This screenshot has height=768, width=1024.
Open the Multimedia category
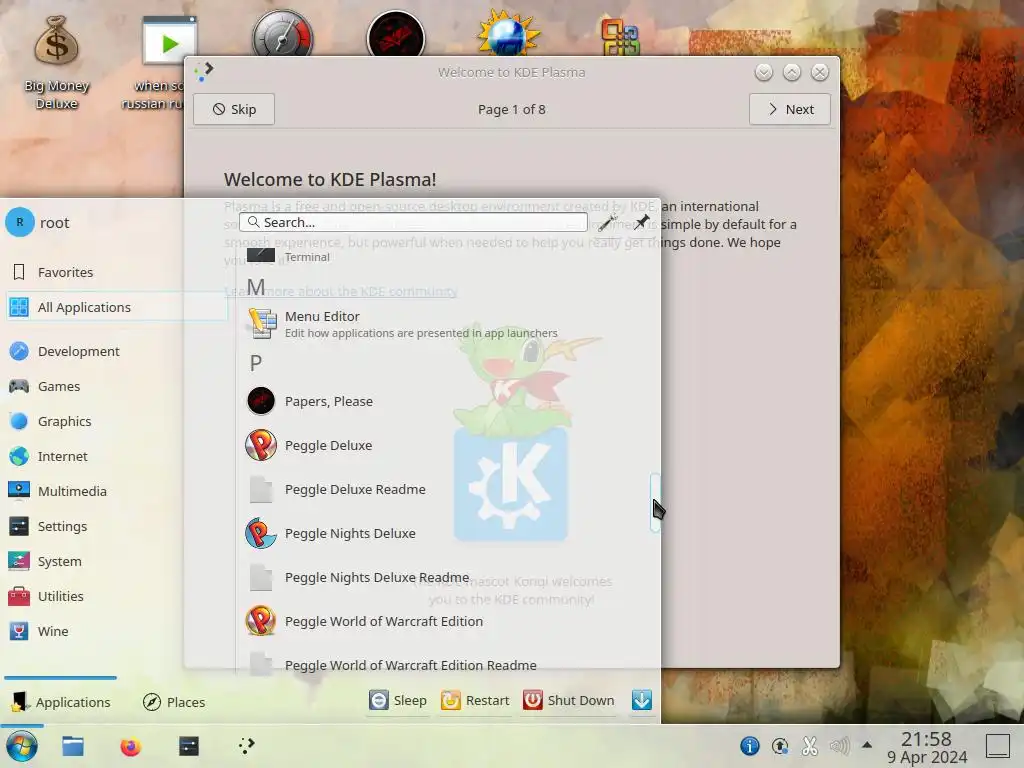pos(116,491)
